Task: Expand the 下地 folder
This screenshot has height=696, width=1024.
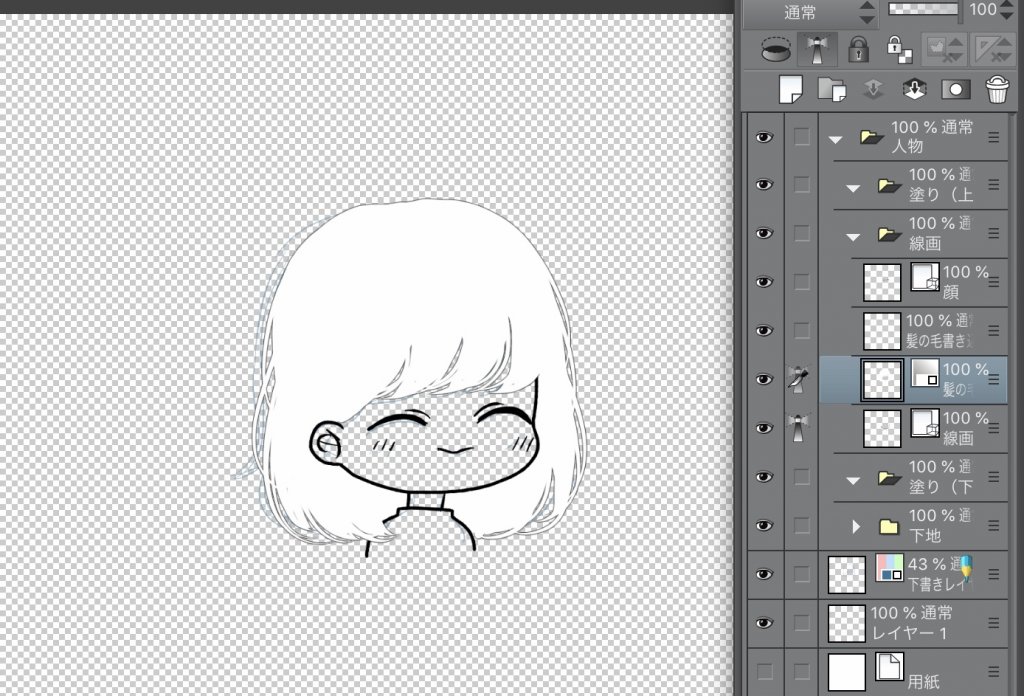Action: 855,526
